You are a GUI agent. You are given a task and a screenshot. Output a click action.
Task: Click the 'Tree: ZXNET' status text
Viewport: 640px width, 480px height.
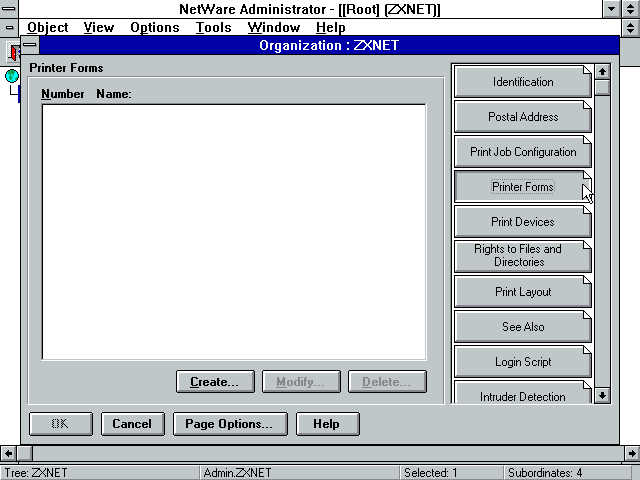coord(36,473)
